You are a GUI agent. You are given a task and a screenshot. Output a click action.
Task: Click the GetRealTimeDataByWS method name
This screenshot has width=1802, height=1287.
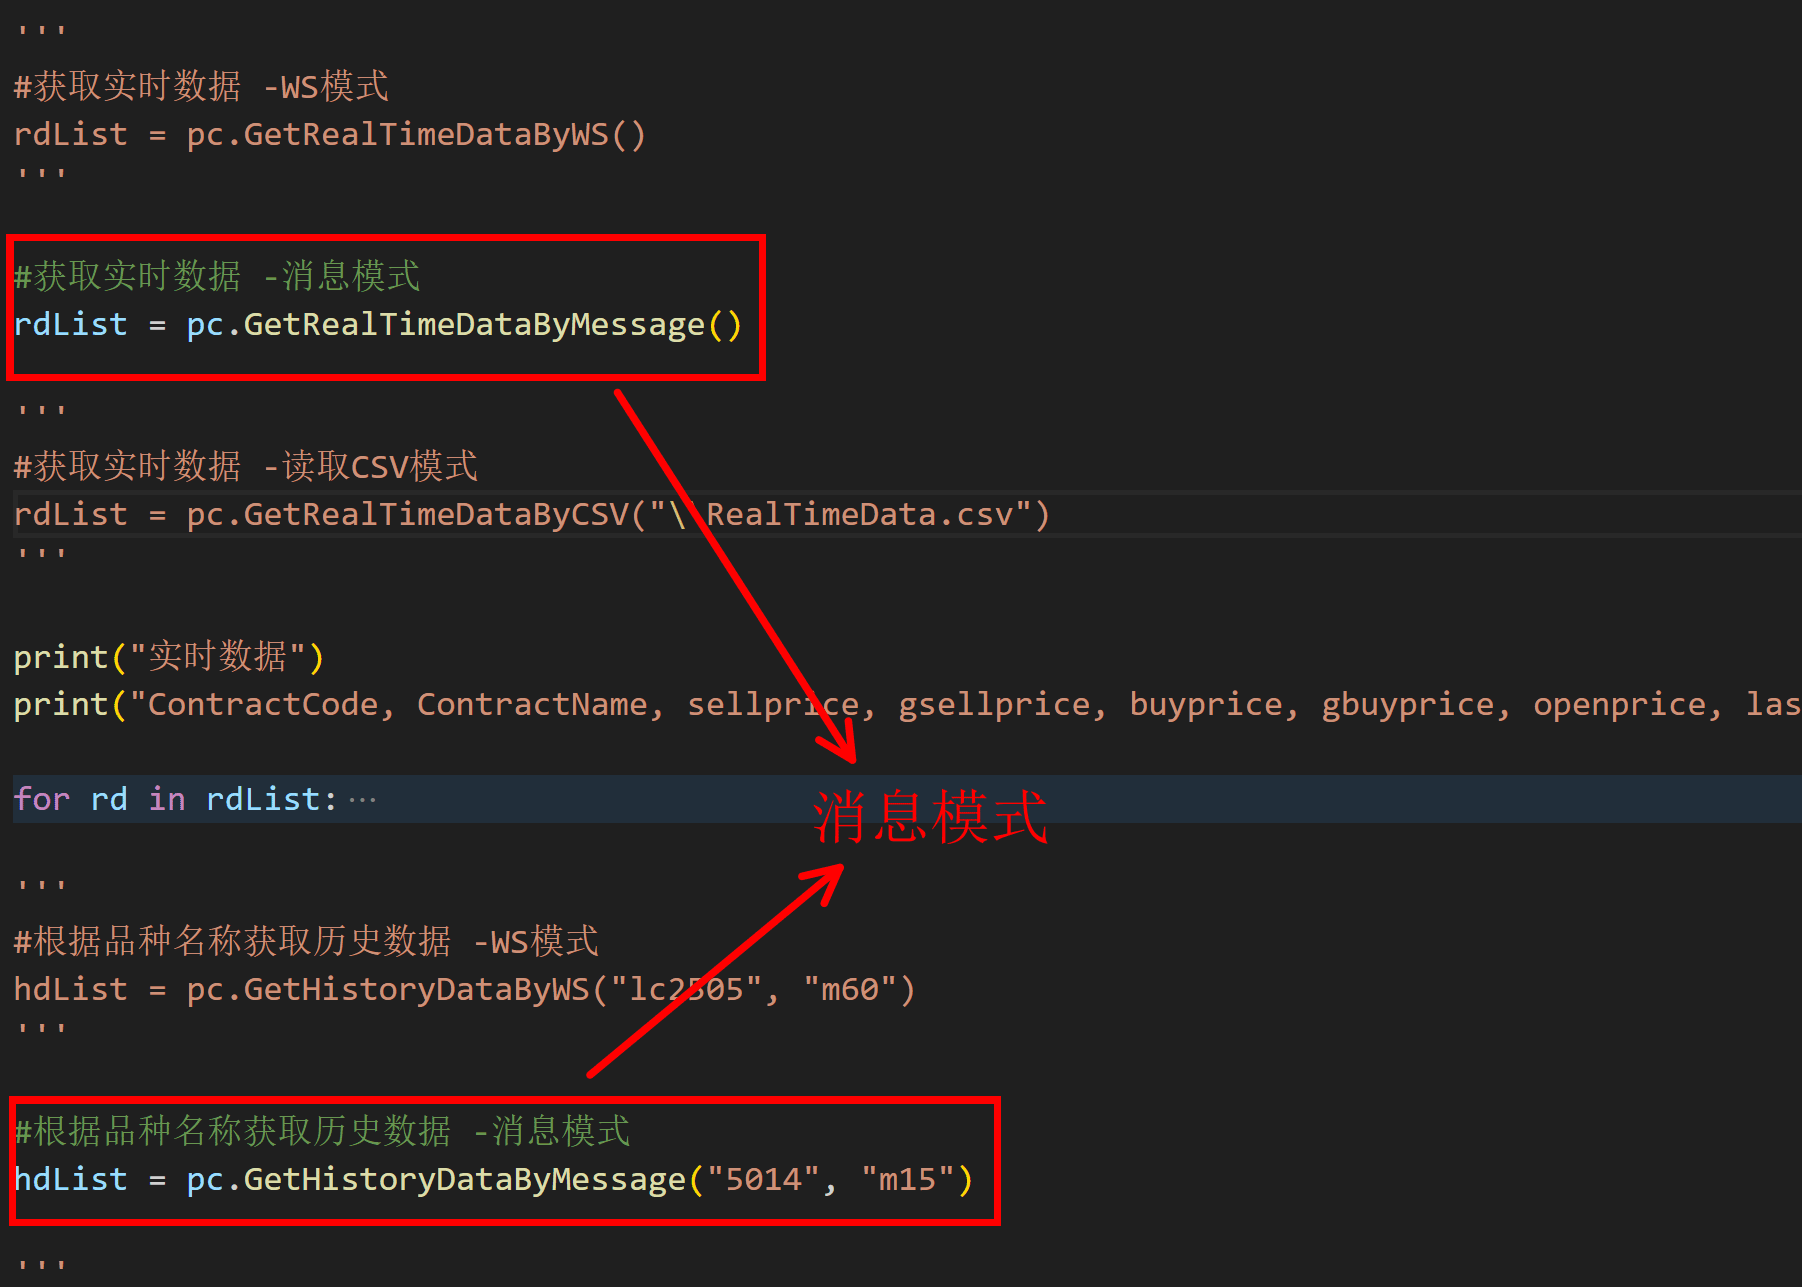[x=426, y=135]
